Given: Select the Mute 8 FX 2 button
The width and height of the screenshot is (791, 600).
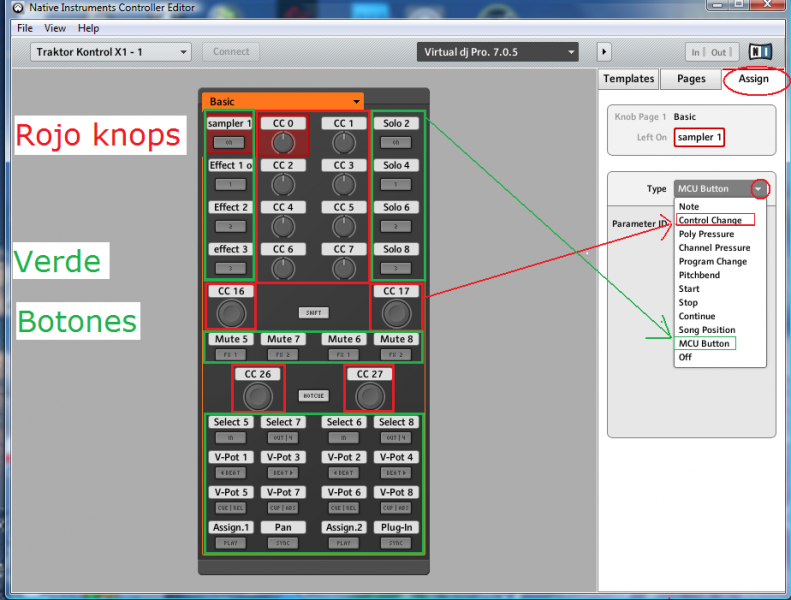Looking at the screenshot, I should (396, 355).
